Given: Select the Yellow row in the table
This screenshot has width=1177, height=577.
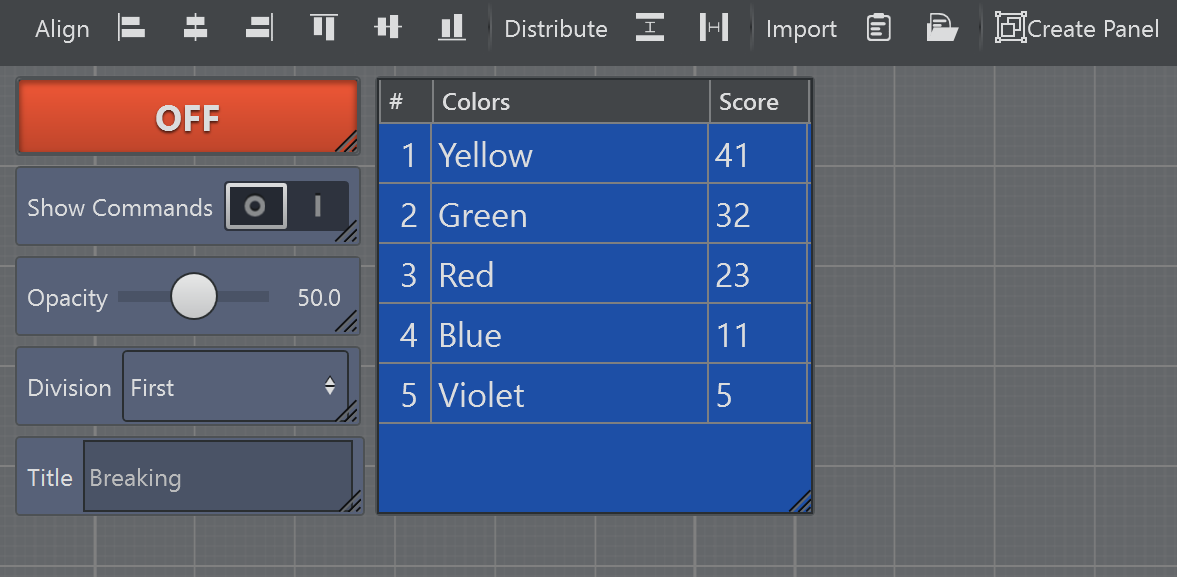Looking at the screenshot, I should (x=570, y=155).
